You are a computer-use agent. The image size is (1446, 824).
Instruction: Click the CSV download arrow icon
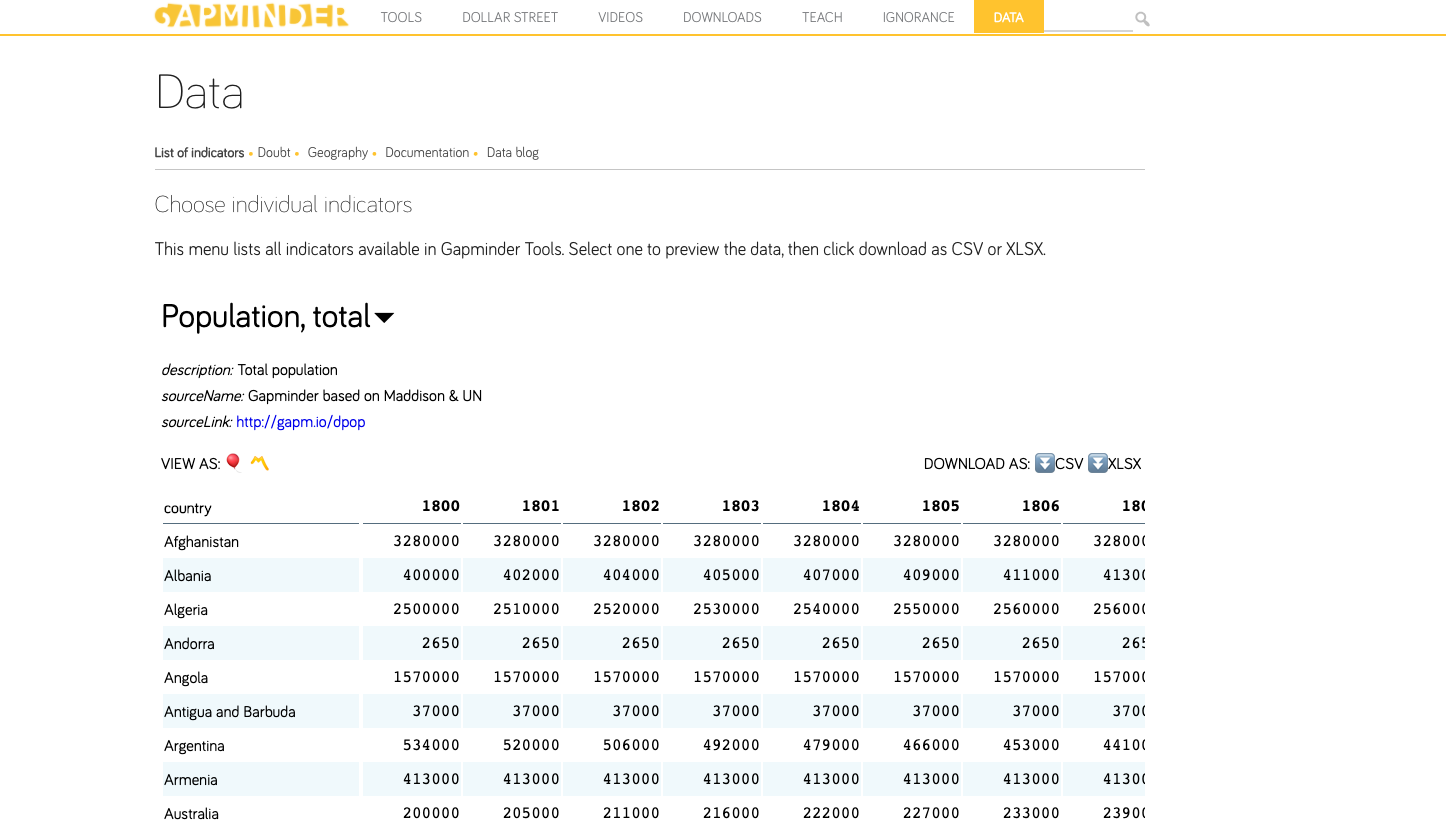[x=1045, y=463]
